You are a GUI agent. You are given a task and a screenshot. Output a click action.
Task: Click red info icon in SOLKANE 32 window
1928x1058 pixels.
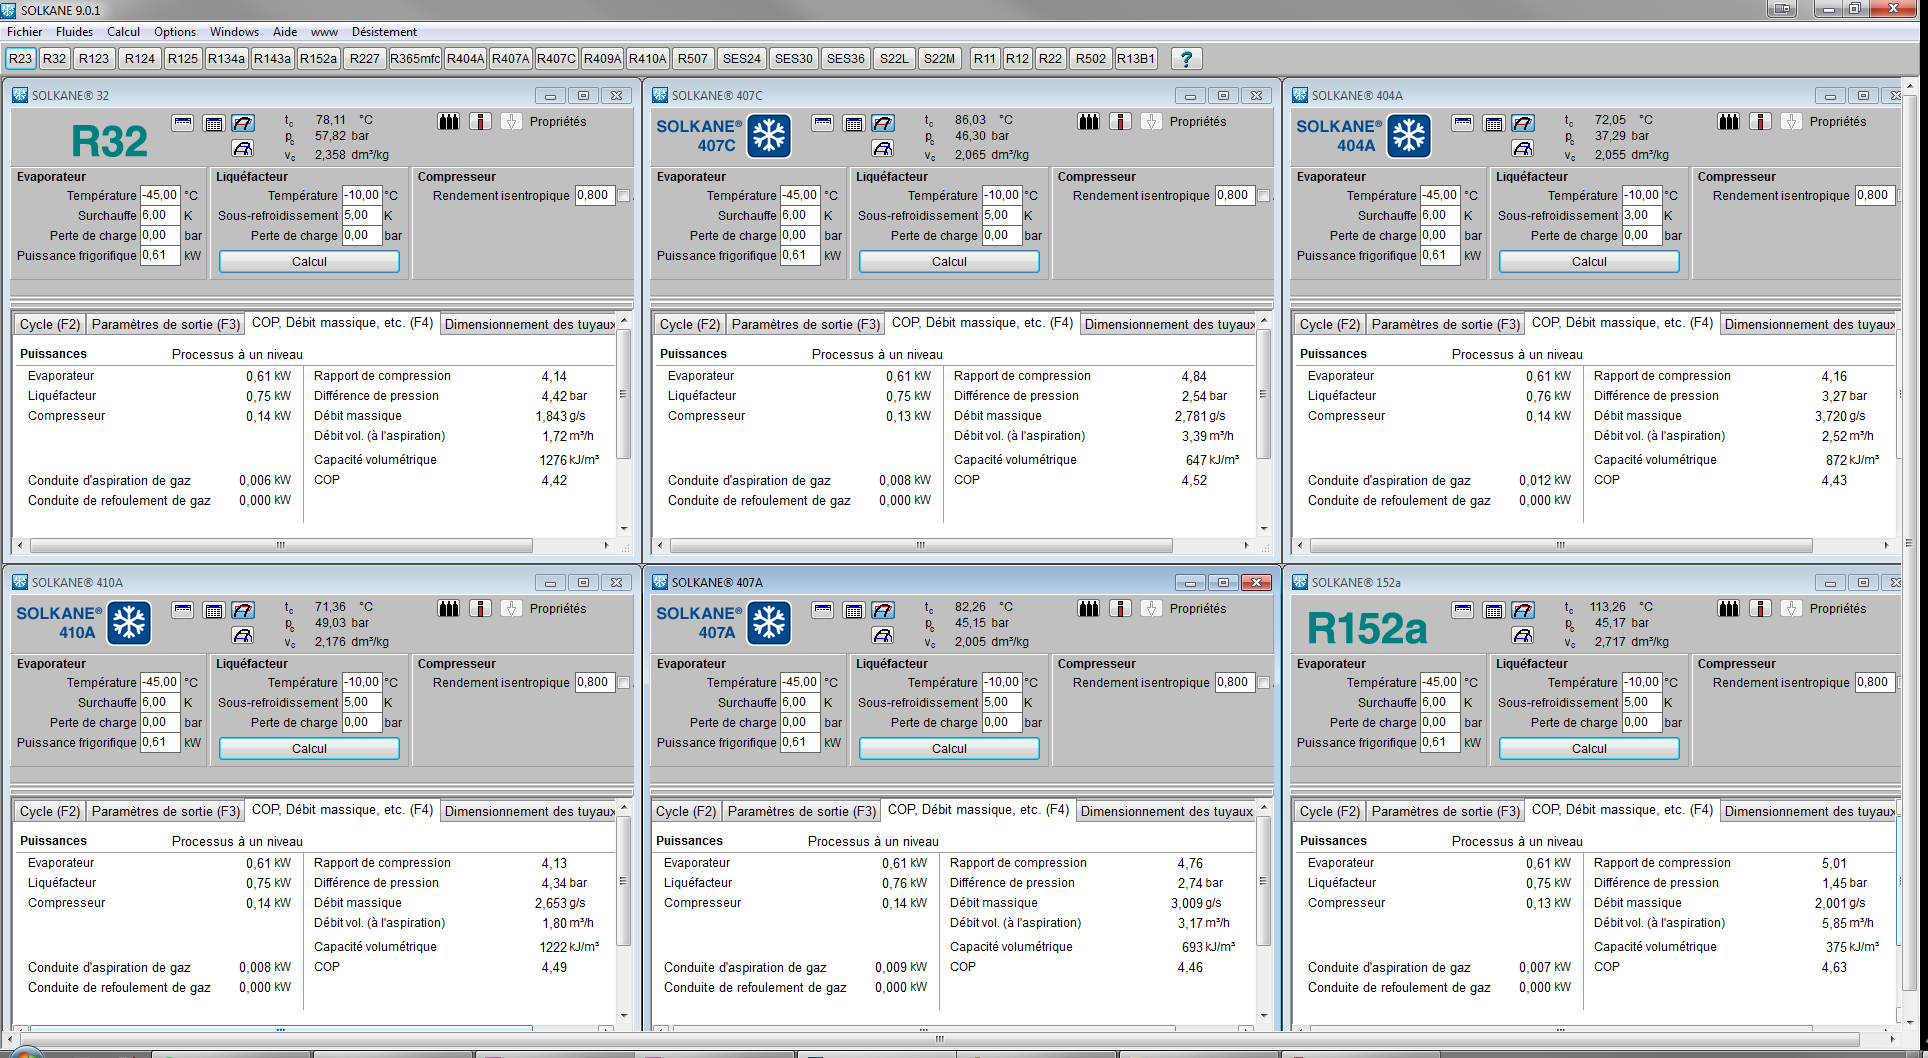(481, 122)
